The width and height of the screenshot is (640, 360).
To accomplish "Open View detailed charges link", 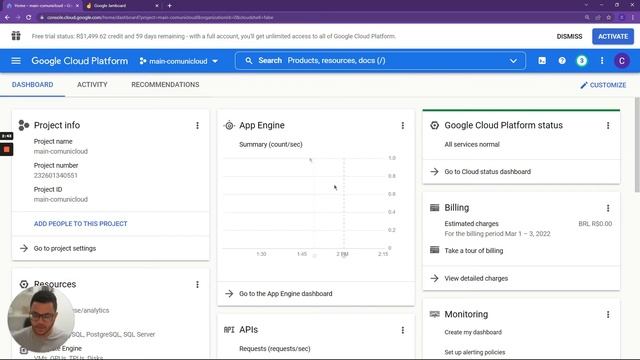I will point(476,278).
